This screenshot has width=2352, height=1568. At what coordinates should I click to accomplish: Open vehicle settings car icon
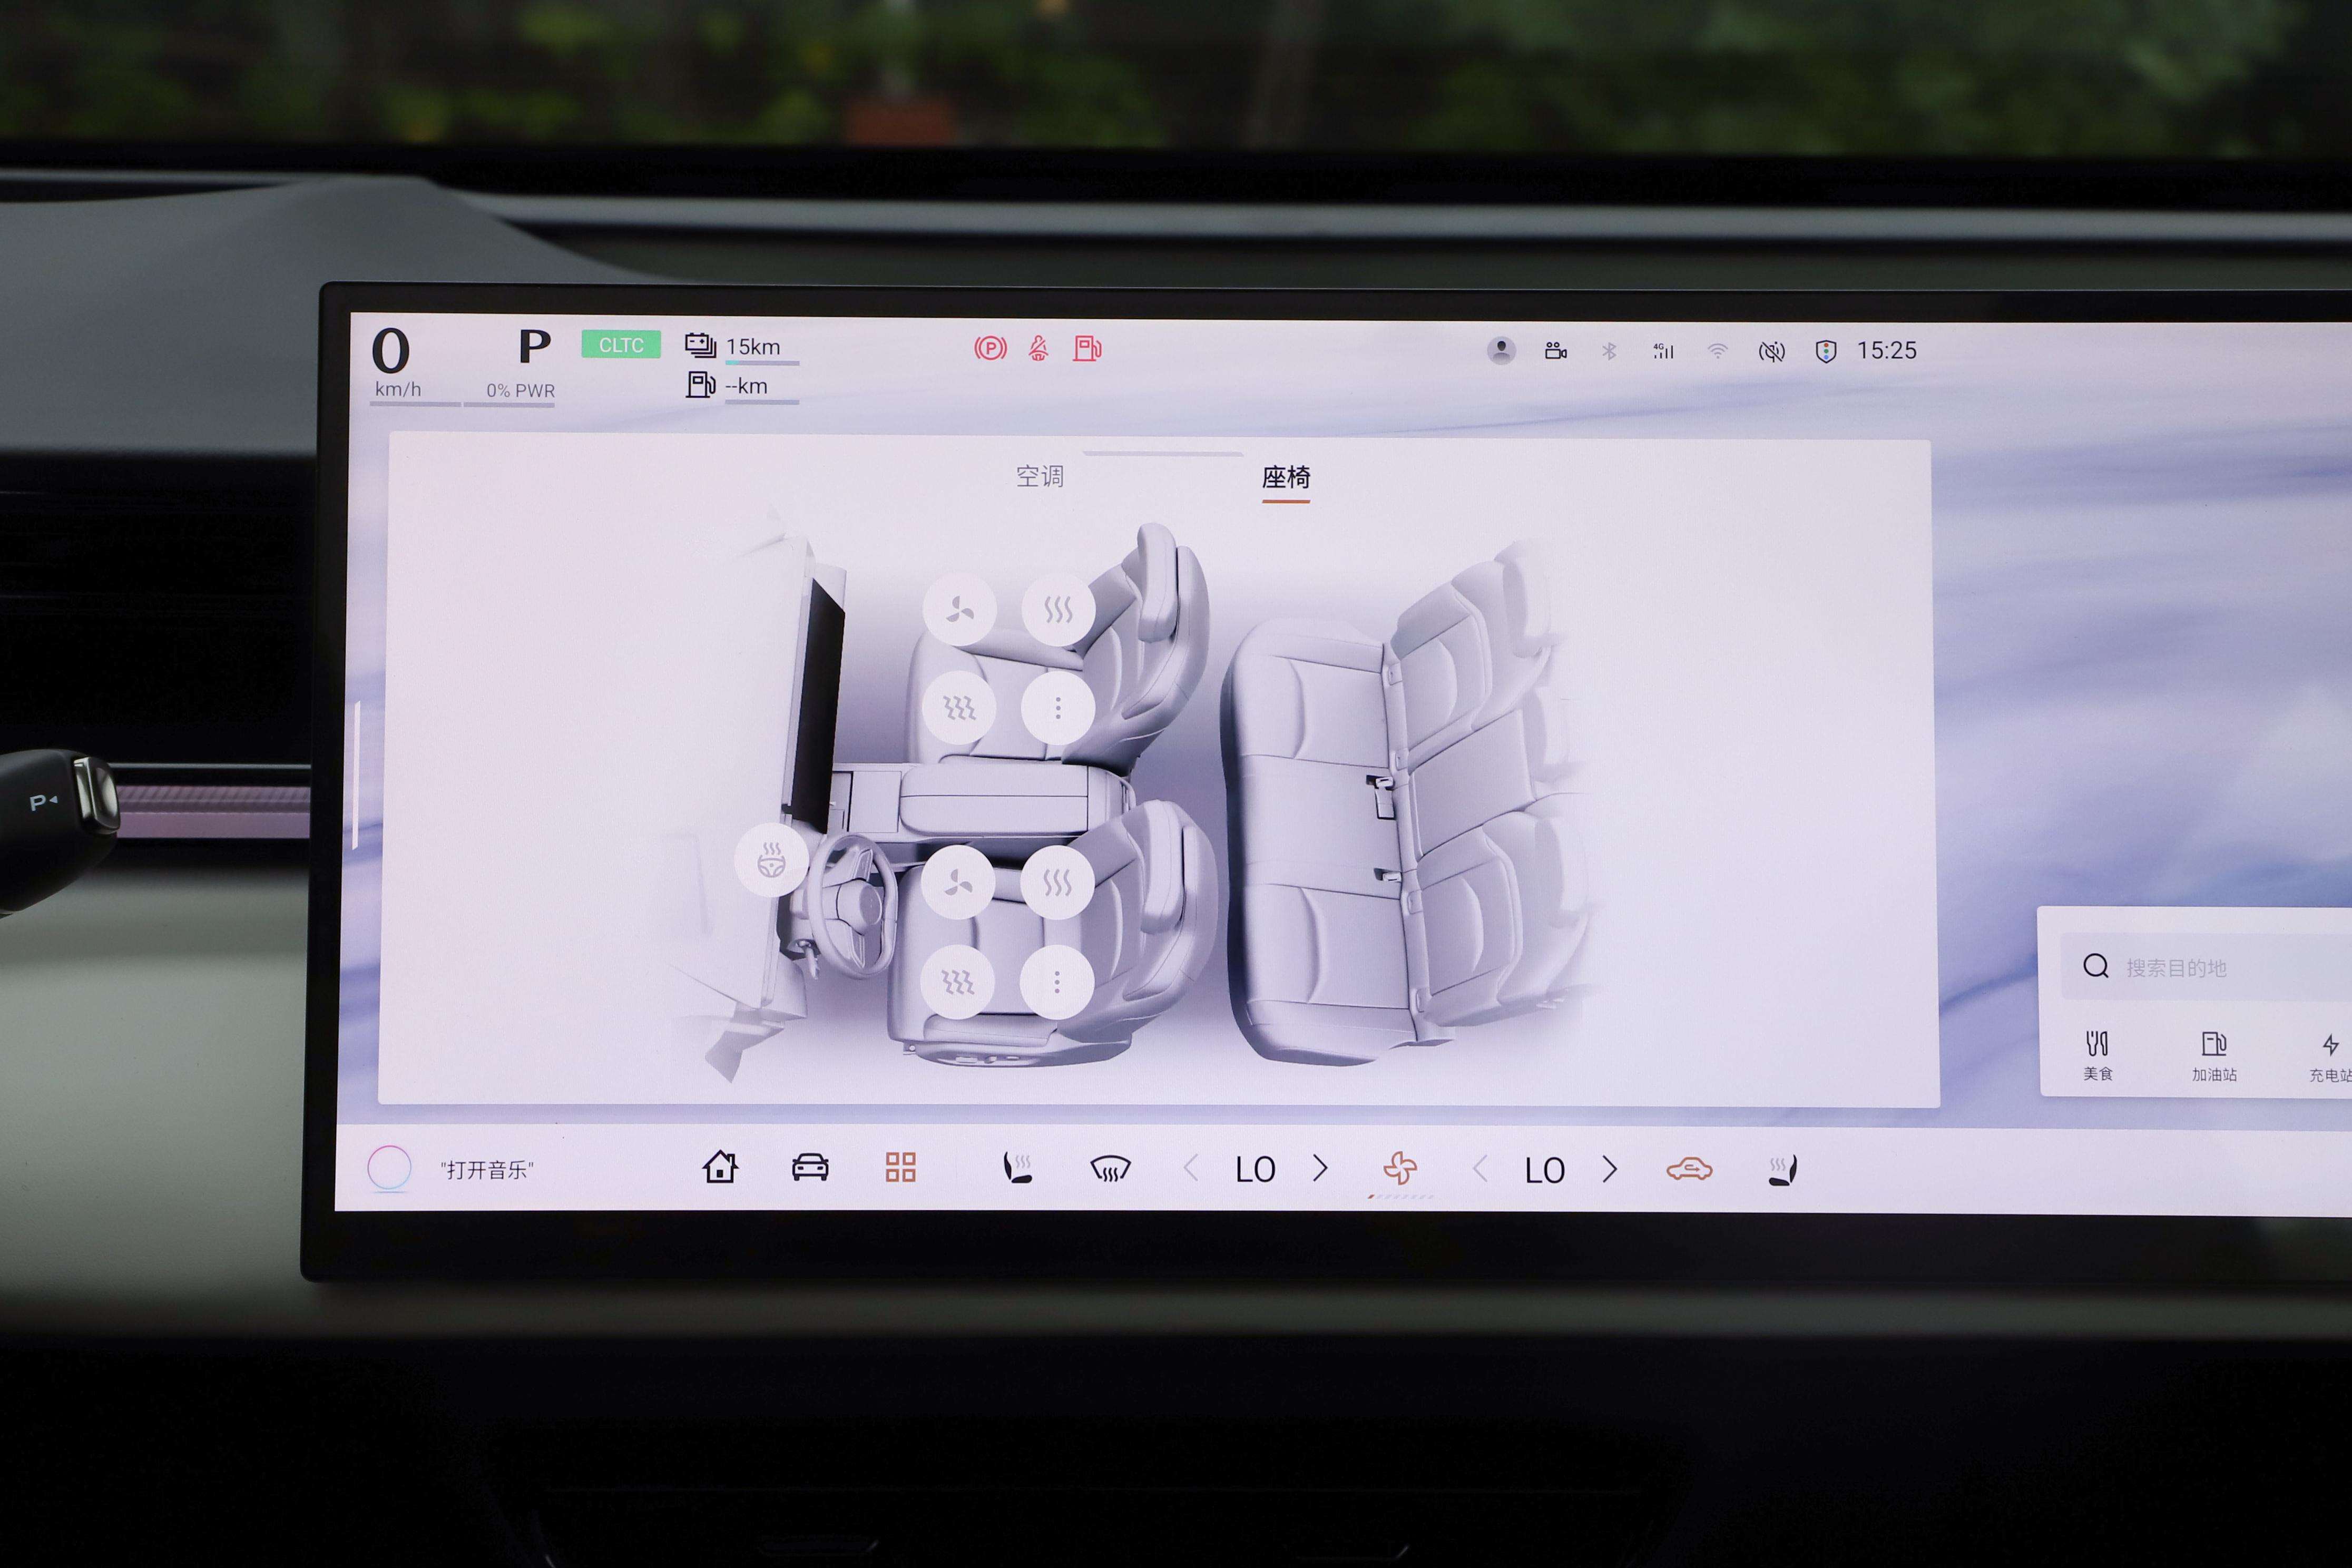810,1167
